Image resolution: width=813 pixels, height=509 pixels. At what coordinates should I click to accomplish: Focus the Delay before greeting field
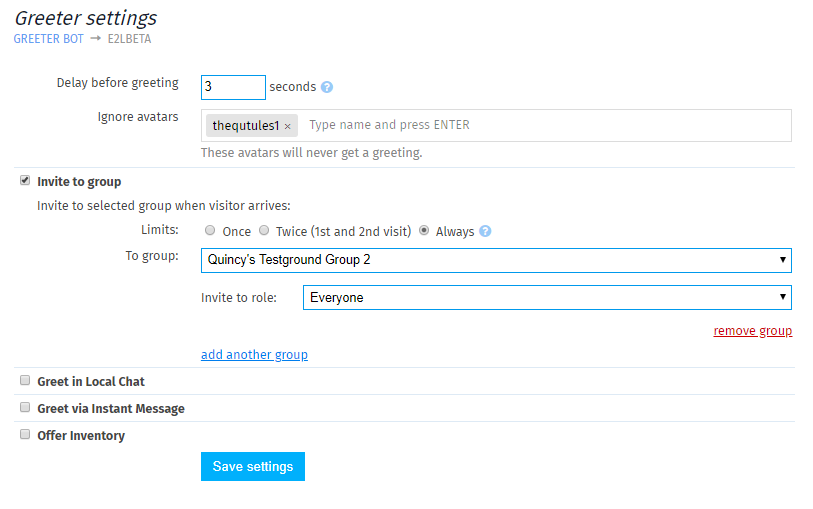[233, 87]
